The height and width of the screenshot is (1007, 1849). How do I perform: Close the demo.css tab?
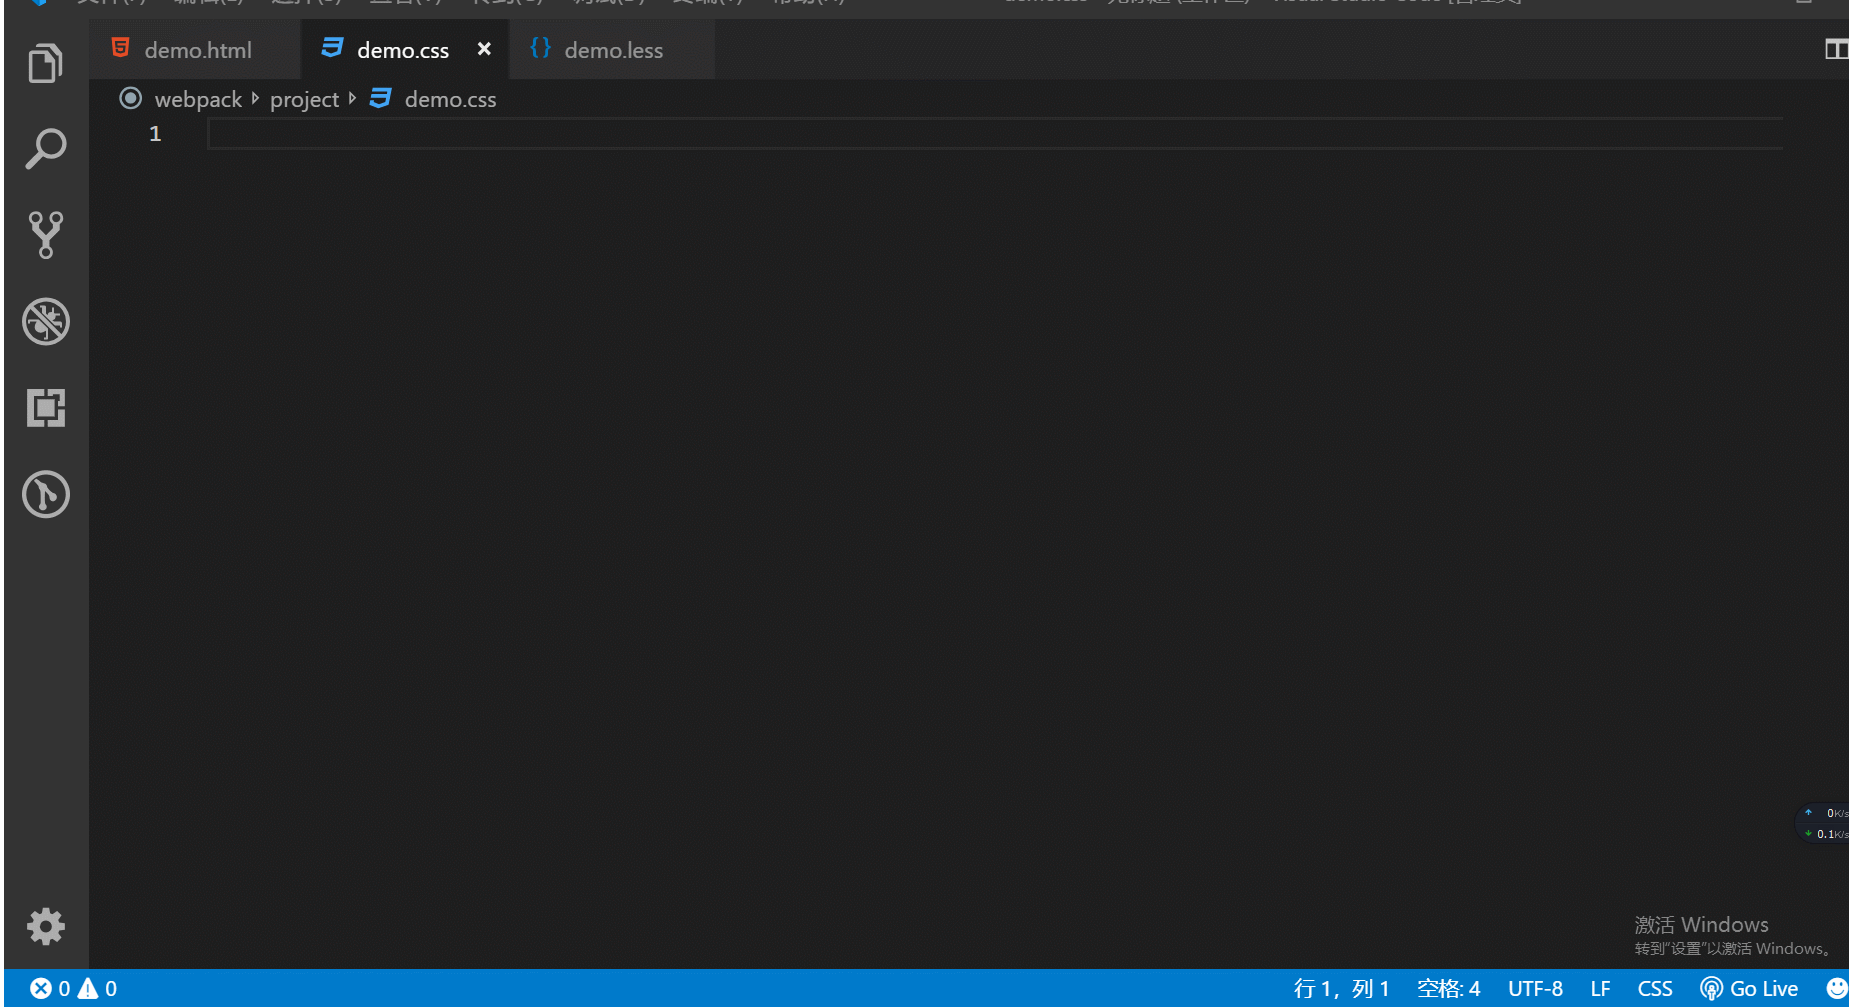(x=484, y=48)
